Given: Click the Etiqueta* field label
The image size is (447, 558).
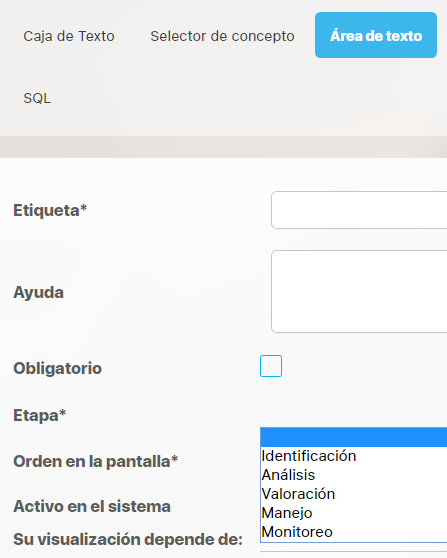Looking at the screenshot, I should pyautogui.click(x=50, y=210).
